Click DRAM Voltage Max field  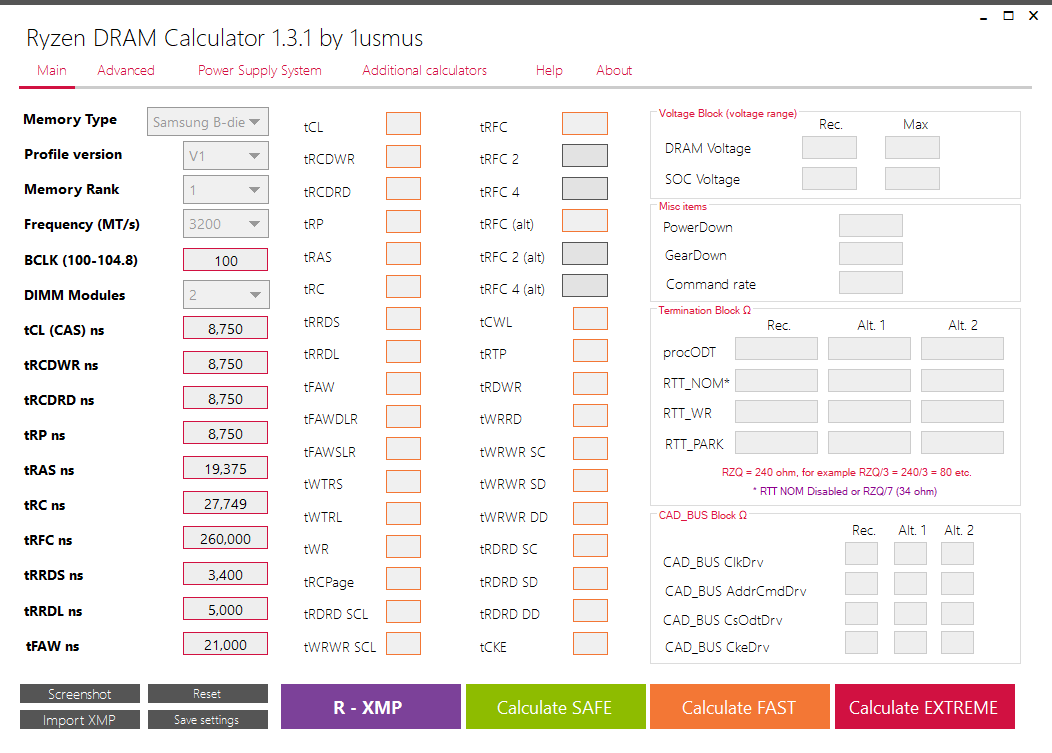(912, 148)
